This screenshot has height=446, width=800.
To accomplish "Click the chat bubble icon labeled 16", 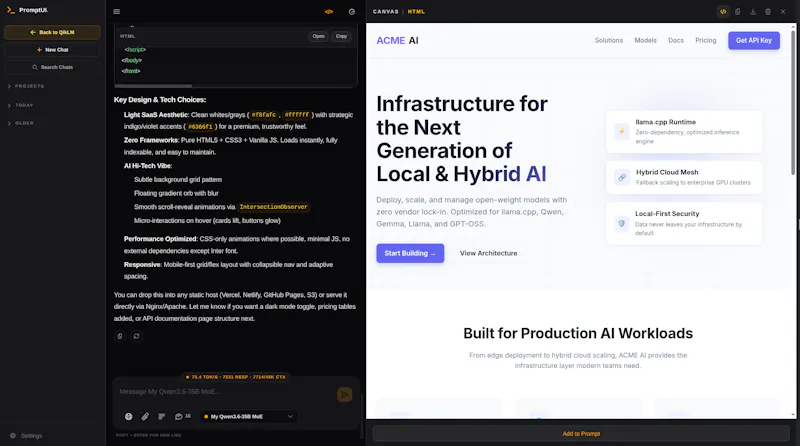I will pos(182,416).
